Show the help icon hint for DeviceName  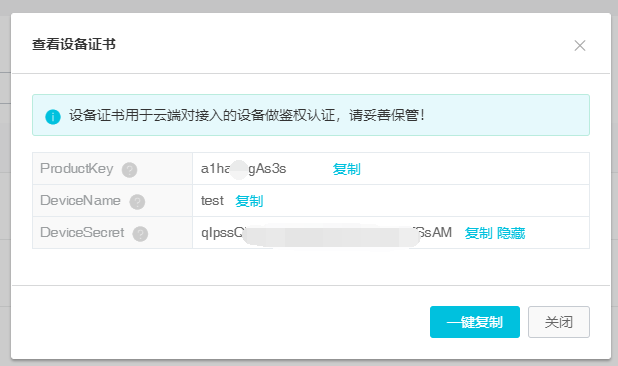(137, 202)
